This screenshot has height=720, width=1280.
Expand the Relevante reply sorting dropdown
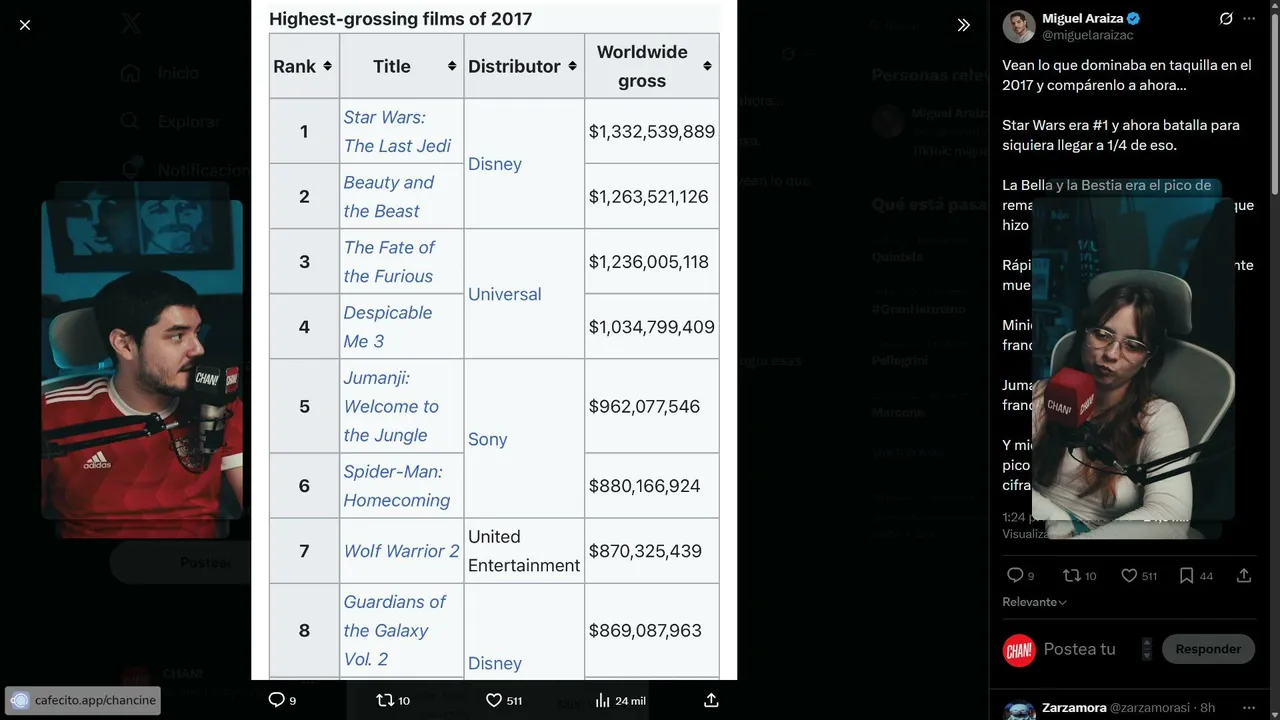click(1034, 602)
